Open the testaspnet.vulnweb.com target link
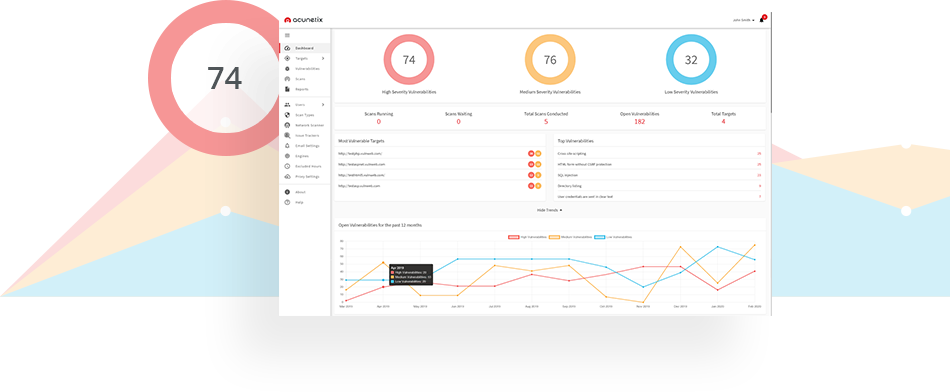This screenshot has height=392, width=950. click(362, 164)
